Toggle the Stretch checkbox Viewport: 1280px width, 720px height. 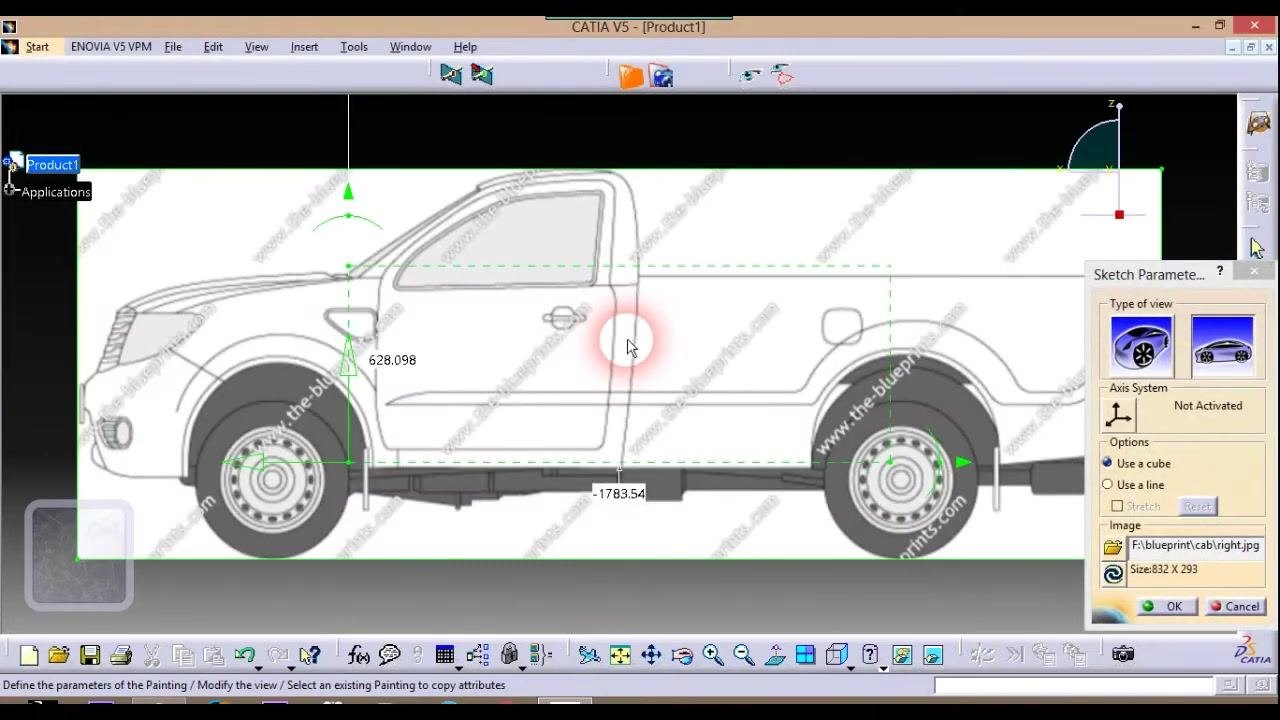[1117, 507]
